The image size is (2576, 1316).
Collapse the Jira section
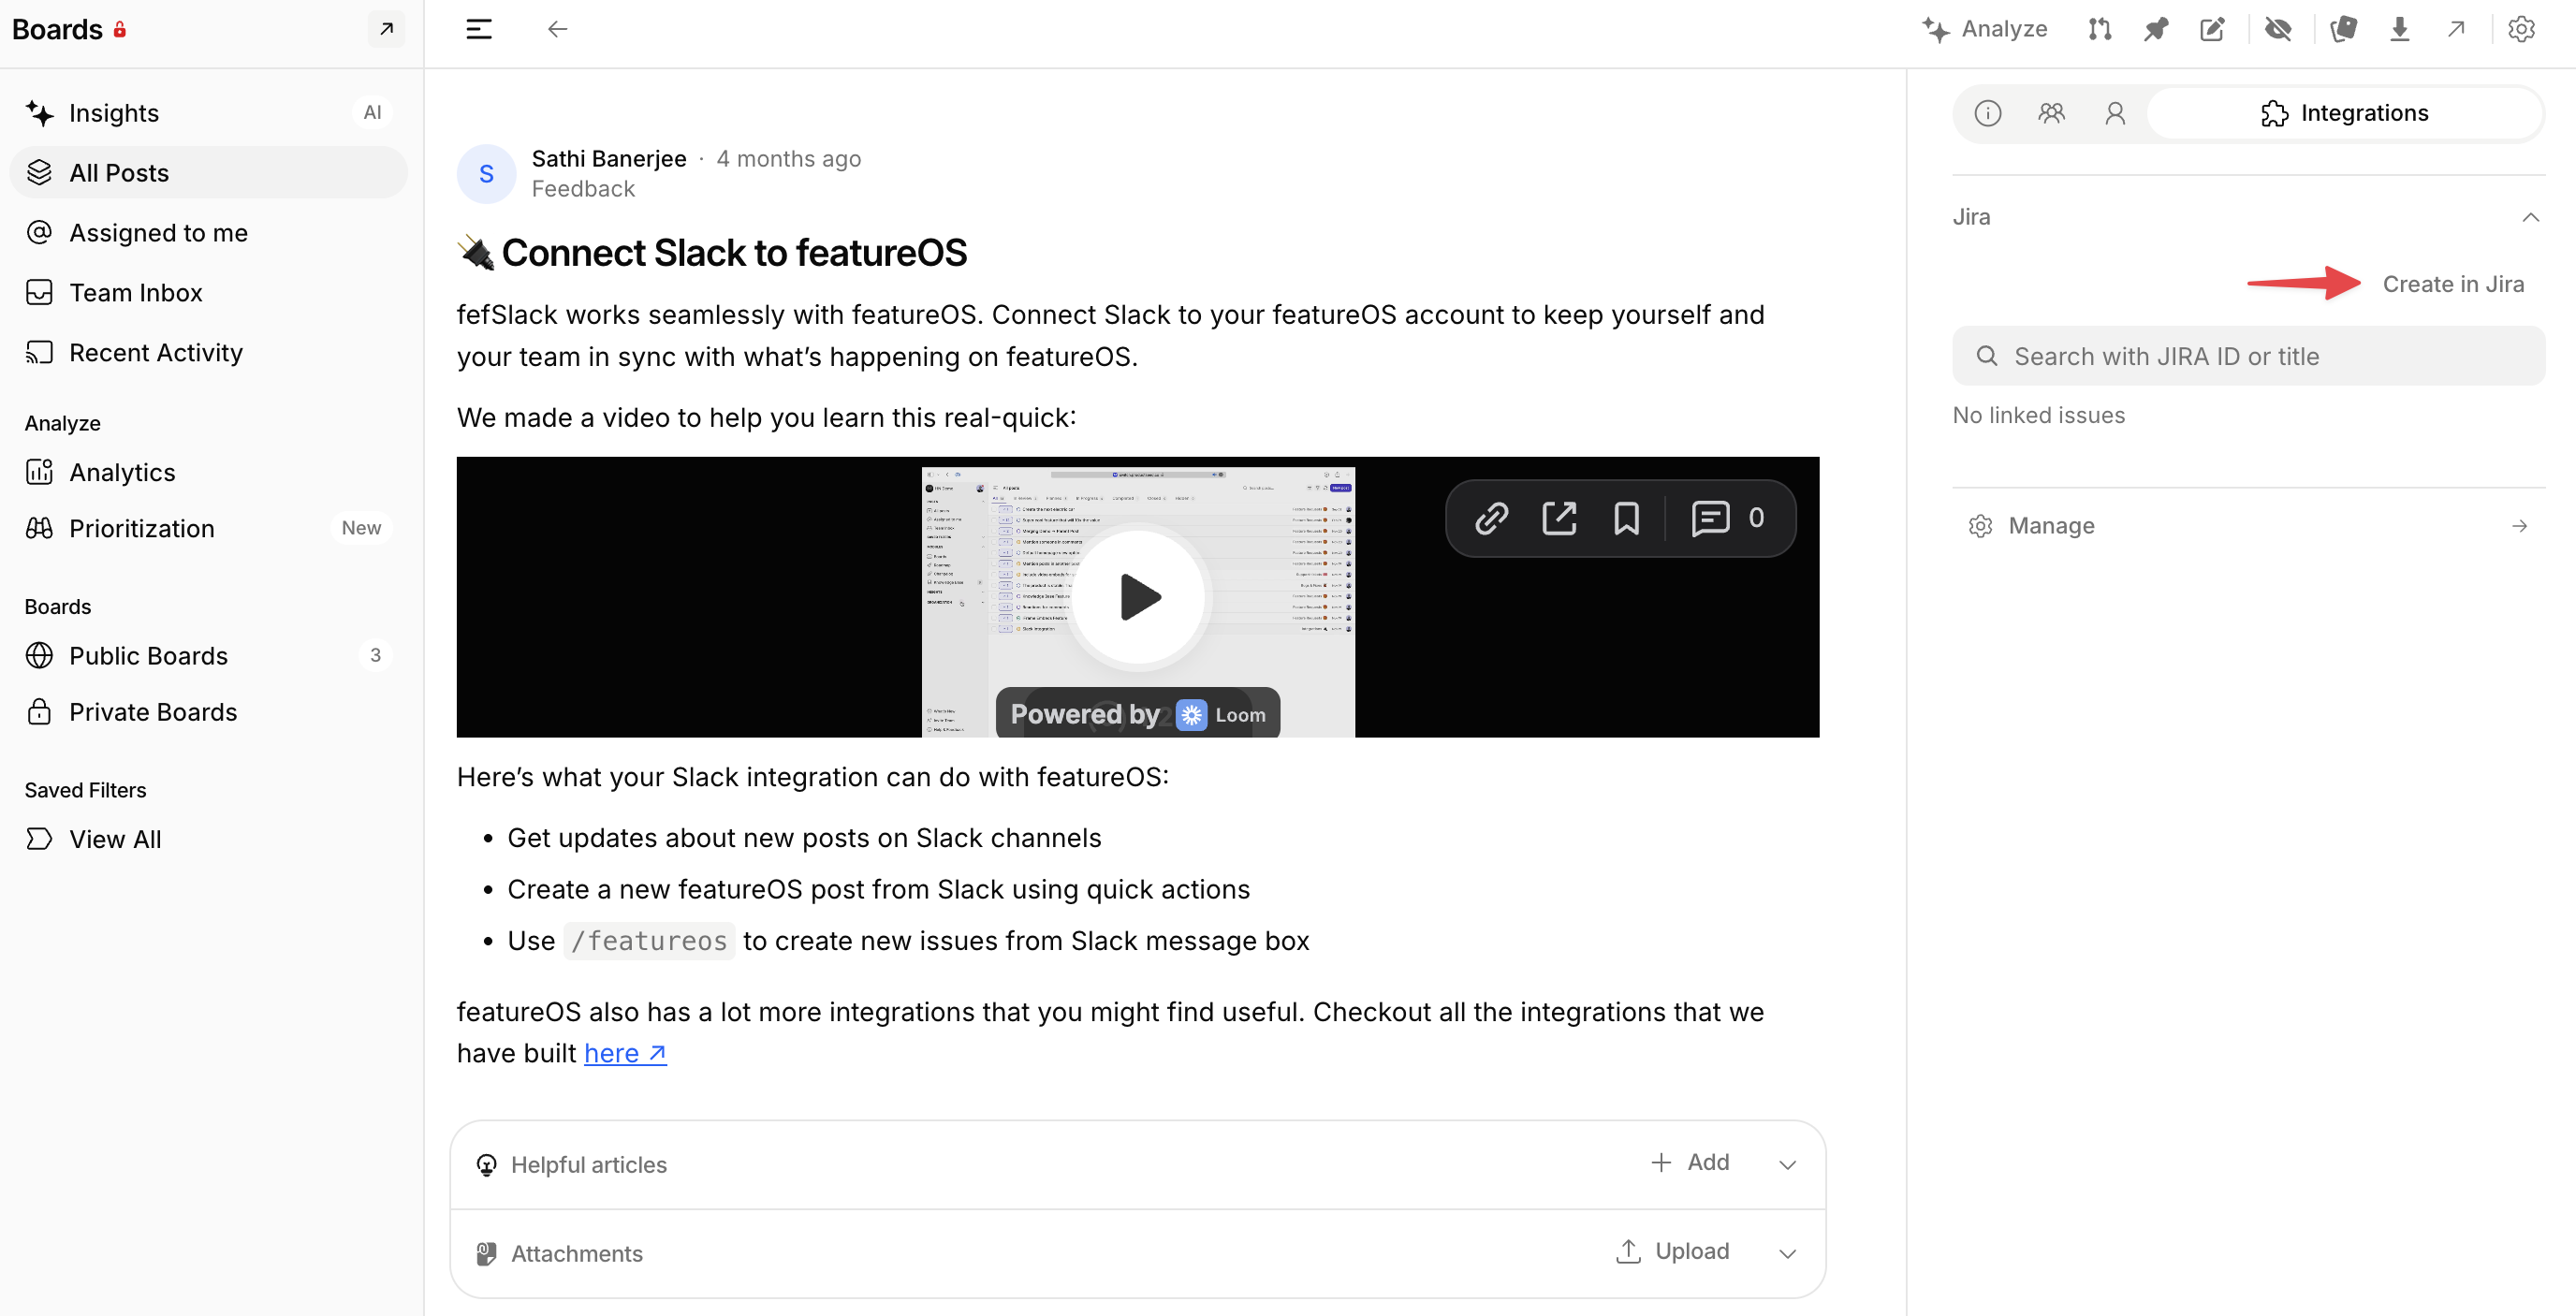point(2530,217)
